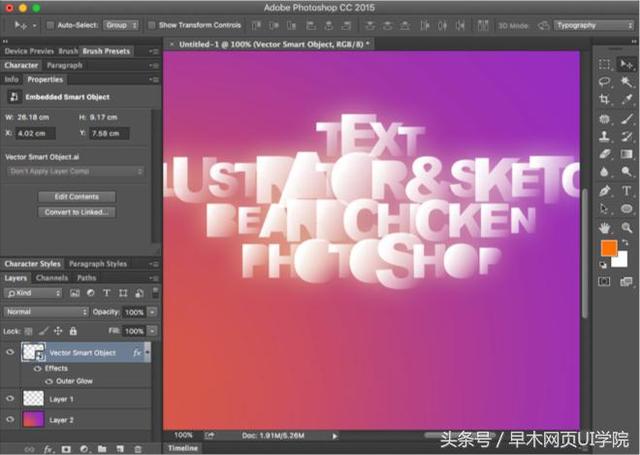The width and height of the screenshot is (640, 455).
Task: Select the Horizontal Type tool
Action: coord(627,191)
